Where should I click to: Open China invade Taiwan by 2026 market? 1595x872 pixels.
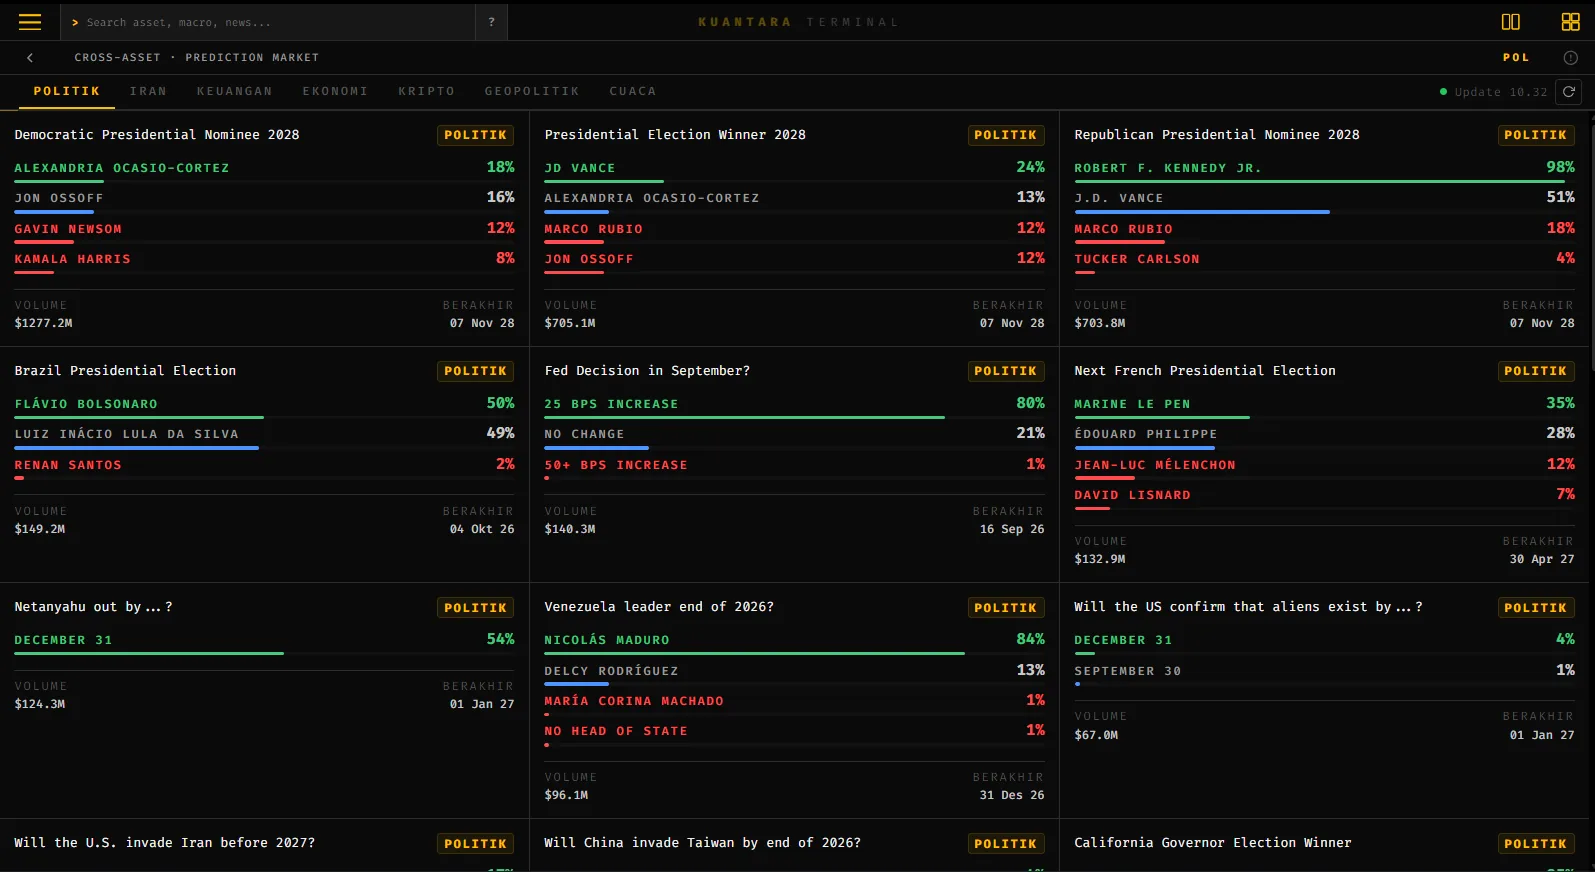[702, 843]
